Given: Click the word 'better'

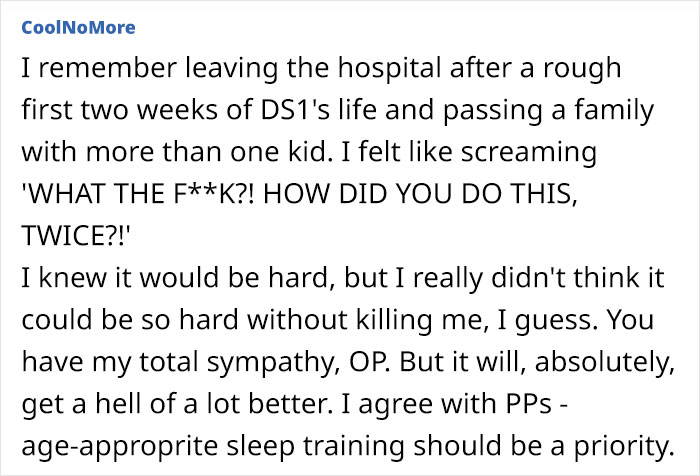Looking at the screenshot, I should [290, 404].
